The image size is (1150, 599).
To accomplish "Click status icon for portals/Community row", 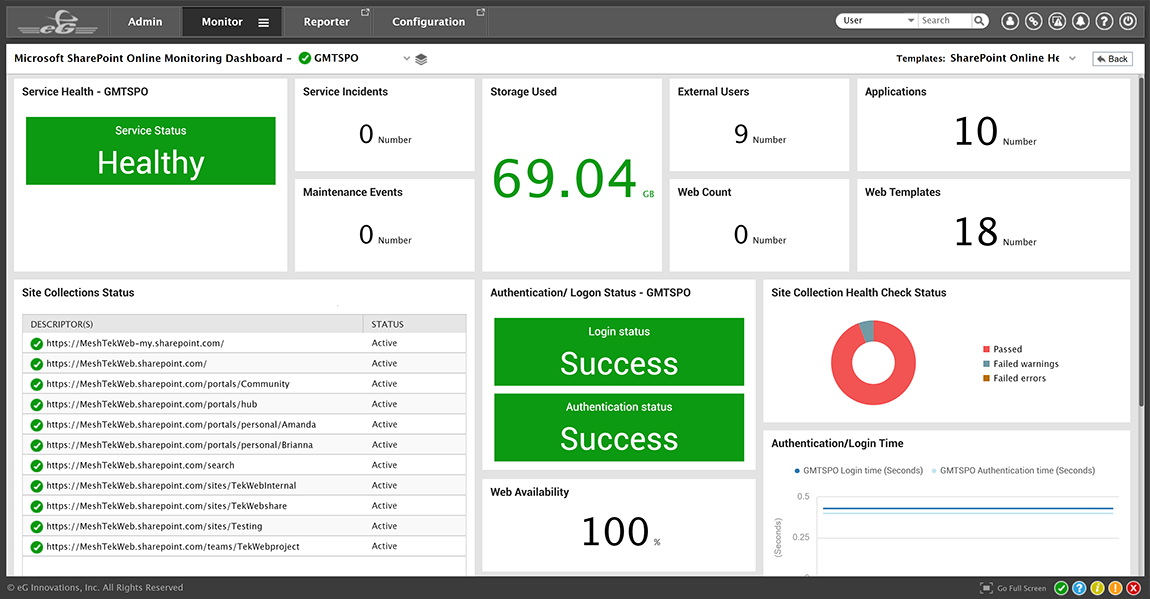I will click(36, 384).
